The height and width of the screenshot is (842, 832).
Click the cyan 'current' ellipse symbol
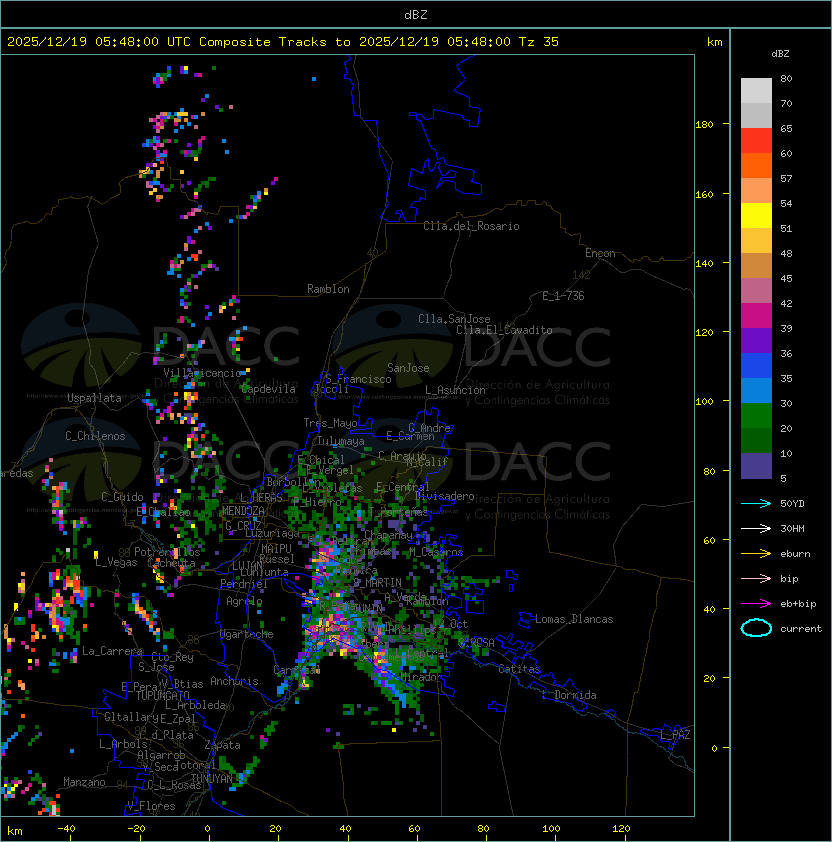(756, 628)
